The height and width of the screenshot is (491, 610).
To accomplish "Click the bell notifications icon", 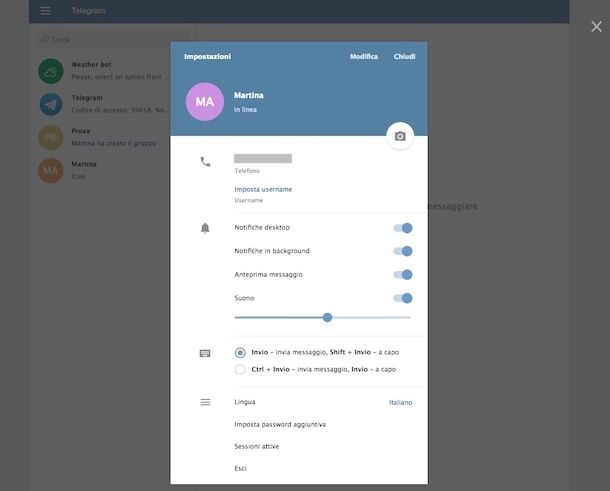I will (x=205, y=228).
